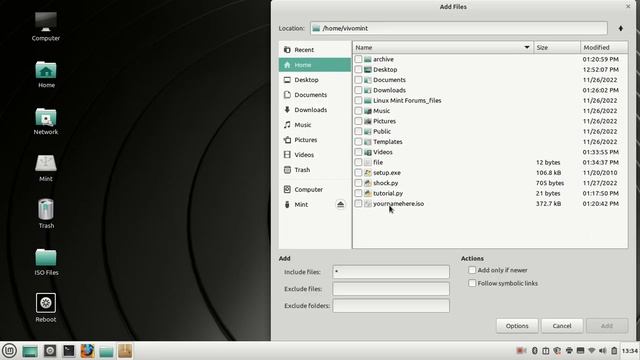Open the printer tray icon
640x360 pixels.
(569, 351)
